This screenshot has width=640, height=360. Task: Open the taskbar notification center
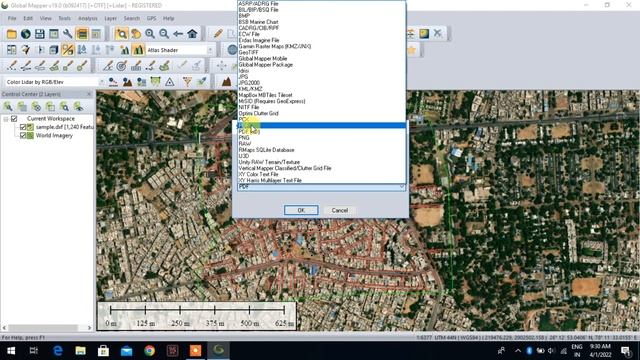pos(626,351)
